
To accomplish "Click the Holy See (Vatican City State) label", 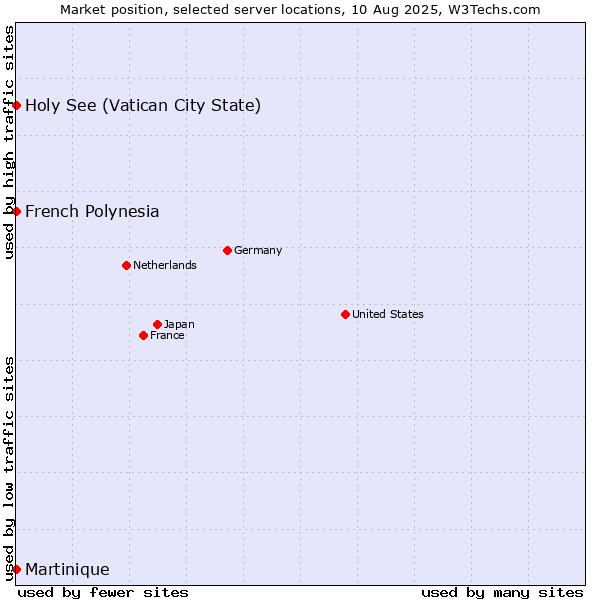I will [143, 106].
